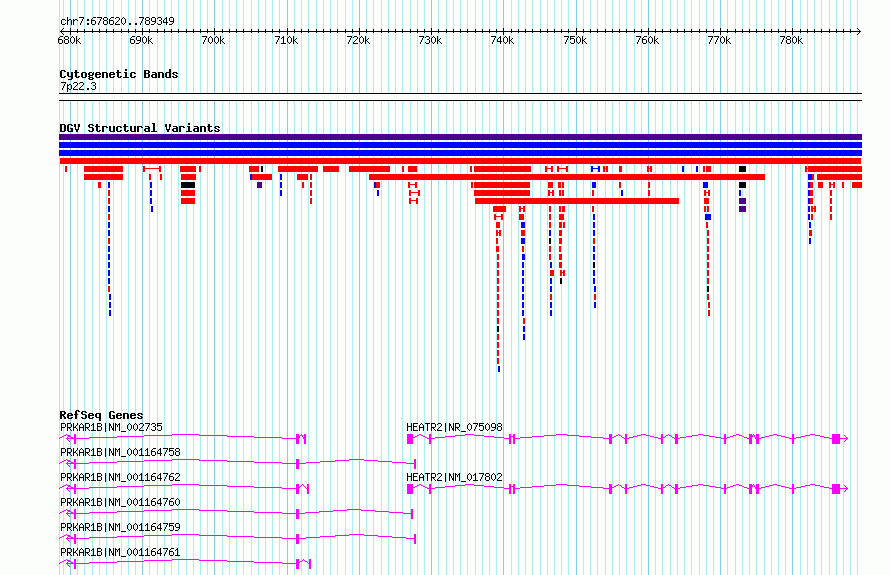This screenshot has height=575, width=890.
Task: Click the arrowhead at the ruler's right end
Action: pyautogui.click(x=859, y=32)
